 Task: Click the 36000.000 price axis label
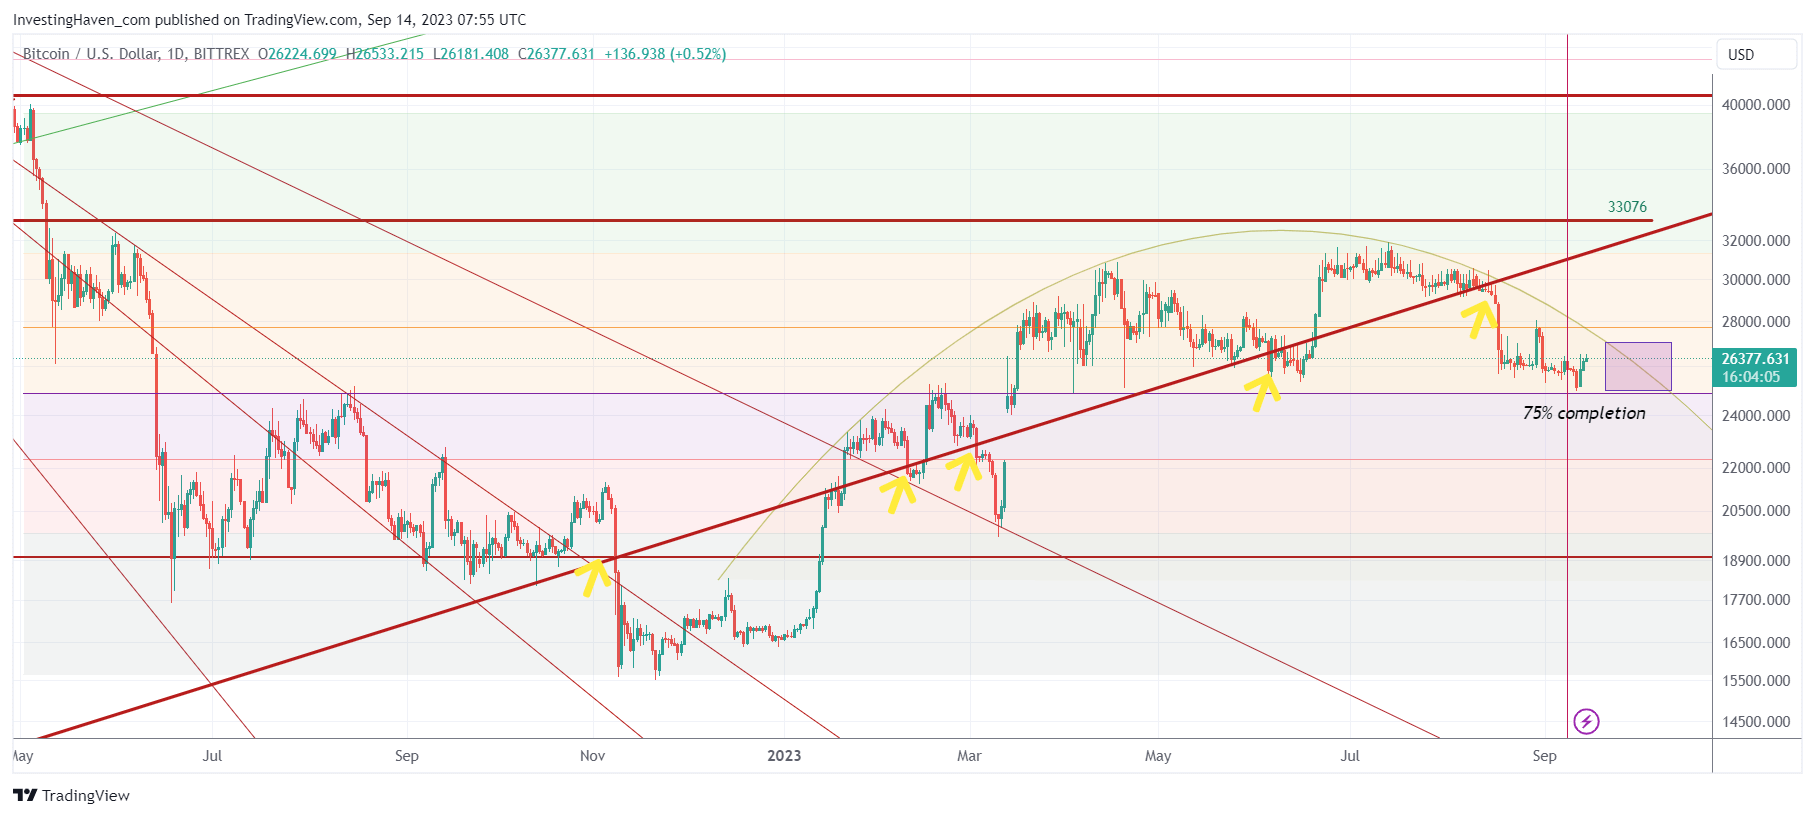[1756, 169]
